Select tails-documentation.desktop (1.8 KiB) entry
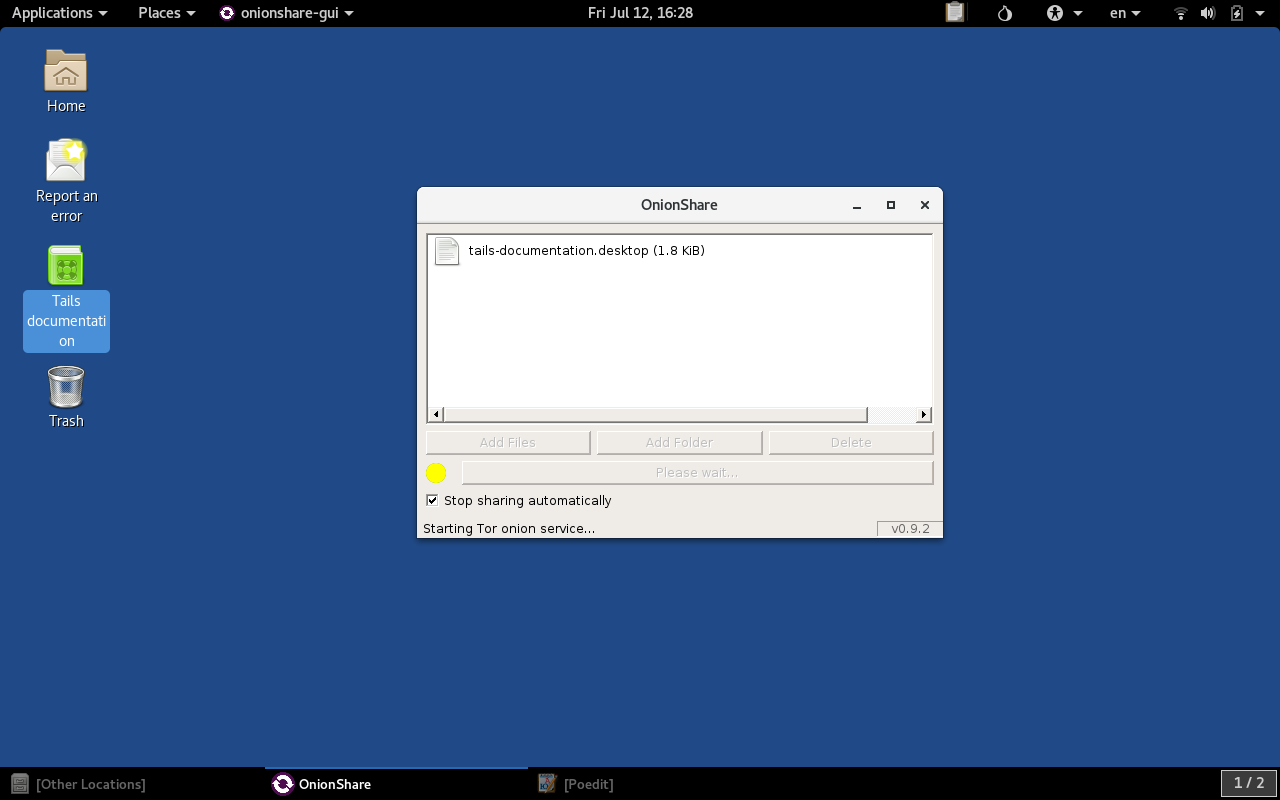This screenshot has height=800, width=1280. [x=679, y=251]
